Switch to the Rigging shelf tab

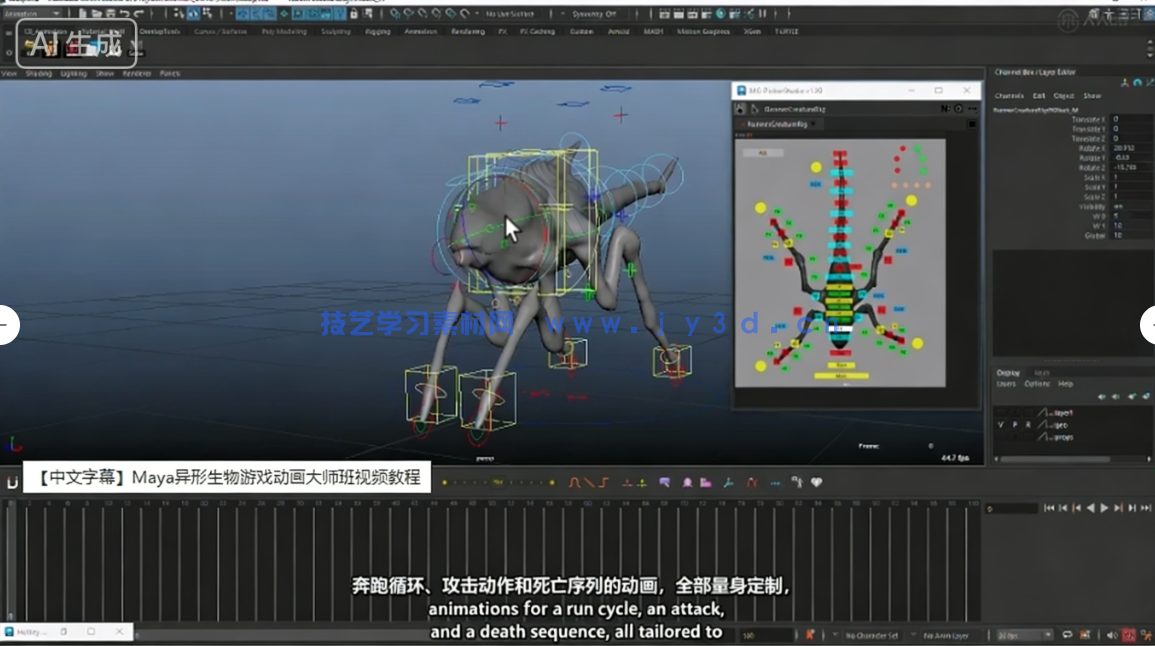point(377,31)
